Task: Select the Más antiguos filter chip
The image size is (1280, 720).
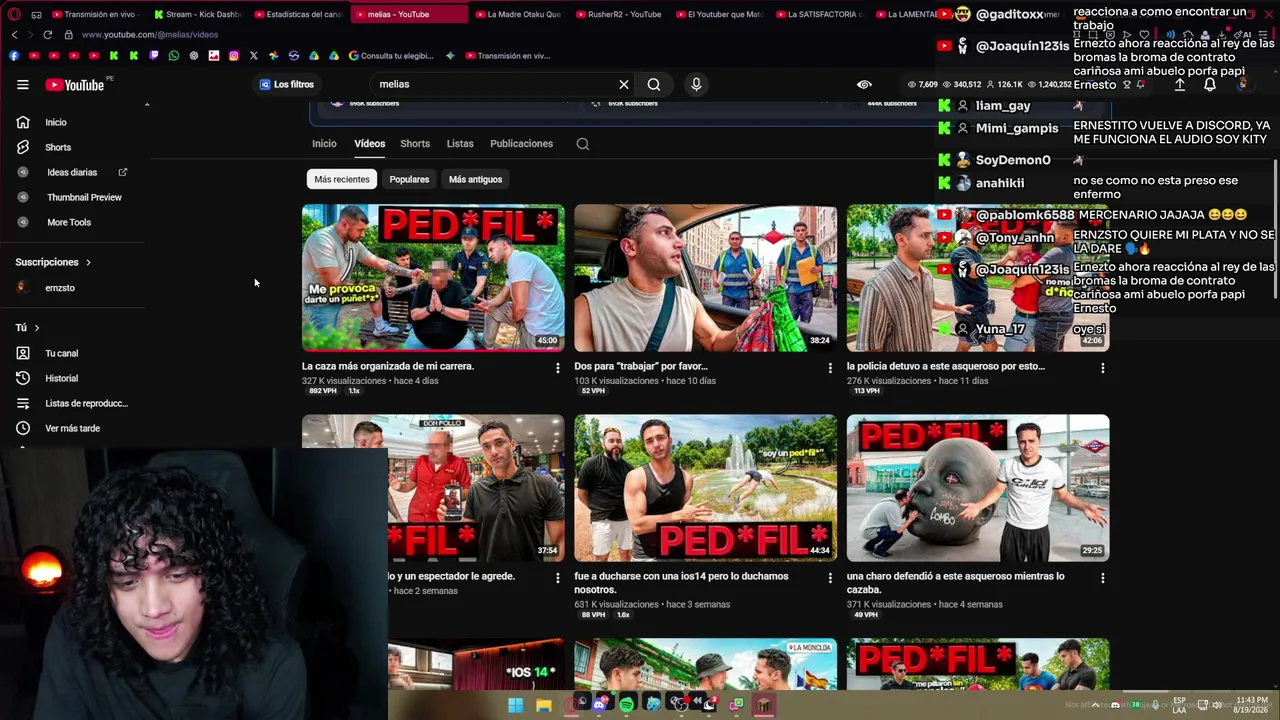Action: point(475,179)
